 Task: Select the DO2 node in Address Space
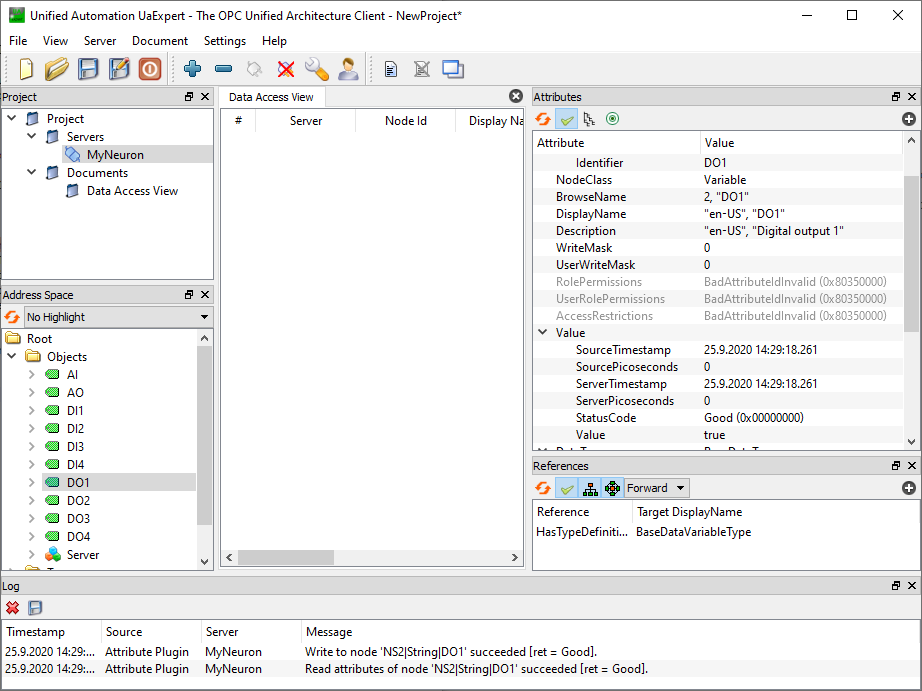pos(78,500)
